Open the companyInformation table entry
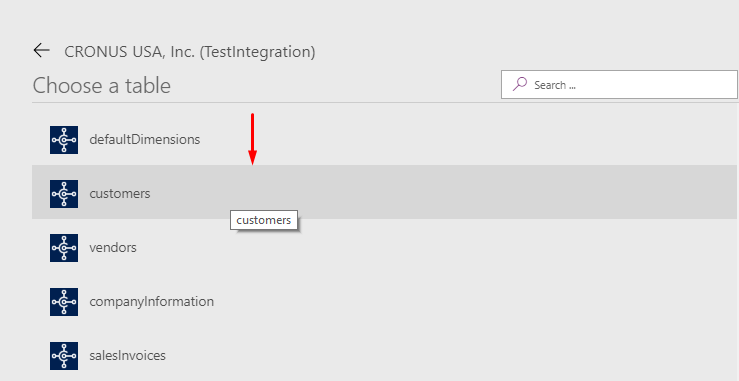This screenshot has width=739, height=381. 151,302
